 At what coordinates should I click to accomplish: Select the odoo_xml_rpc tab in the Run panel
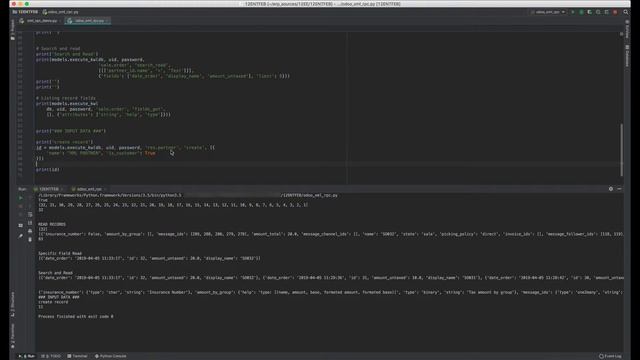89,189
